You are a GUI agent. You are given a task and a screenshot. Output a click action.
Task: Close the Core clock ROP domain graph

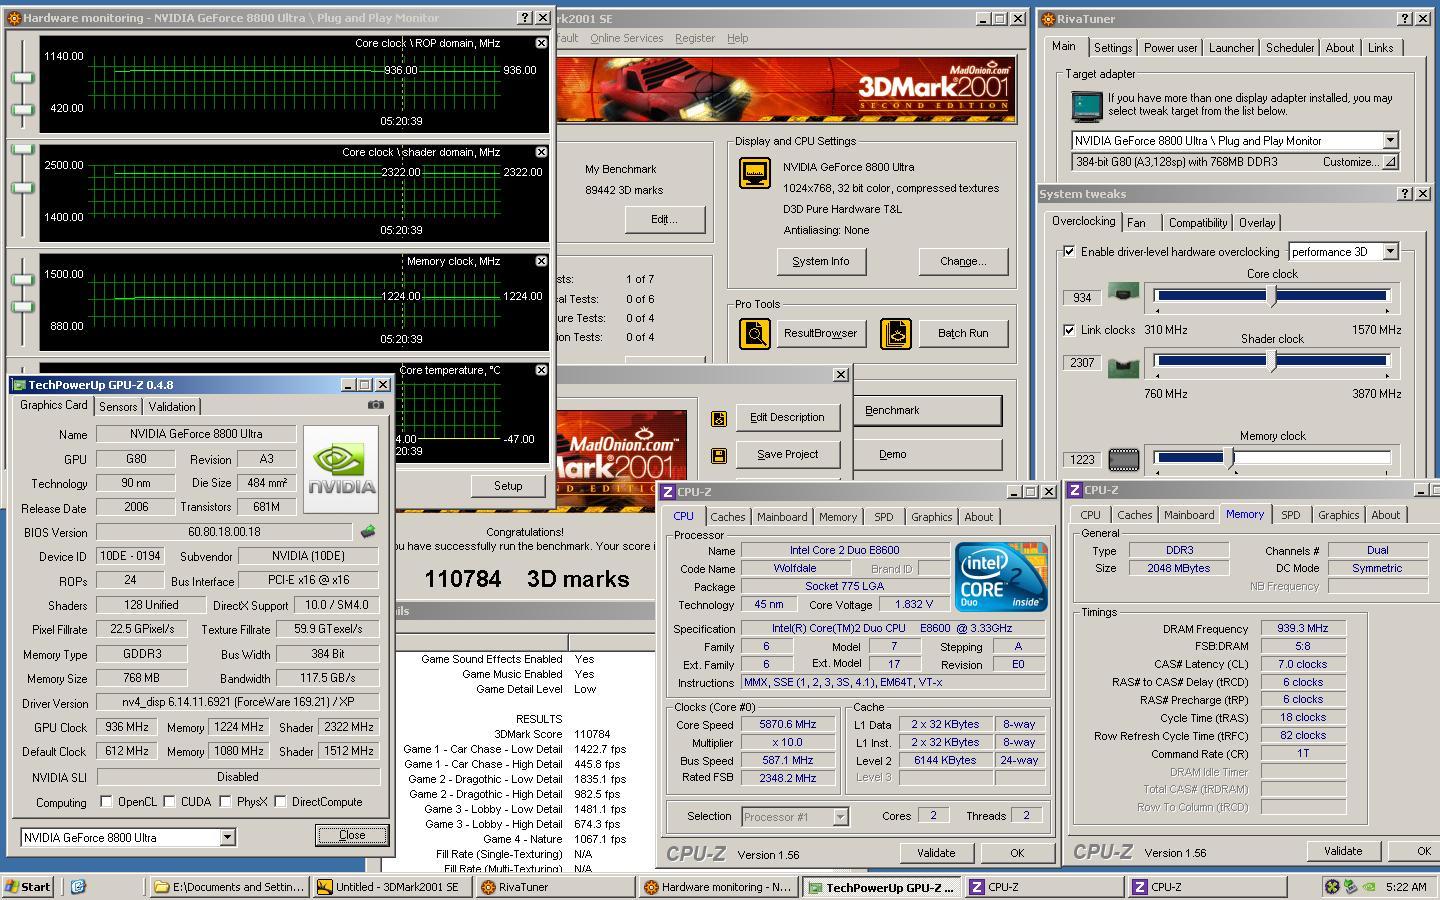point(541,43)
